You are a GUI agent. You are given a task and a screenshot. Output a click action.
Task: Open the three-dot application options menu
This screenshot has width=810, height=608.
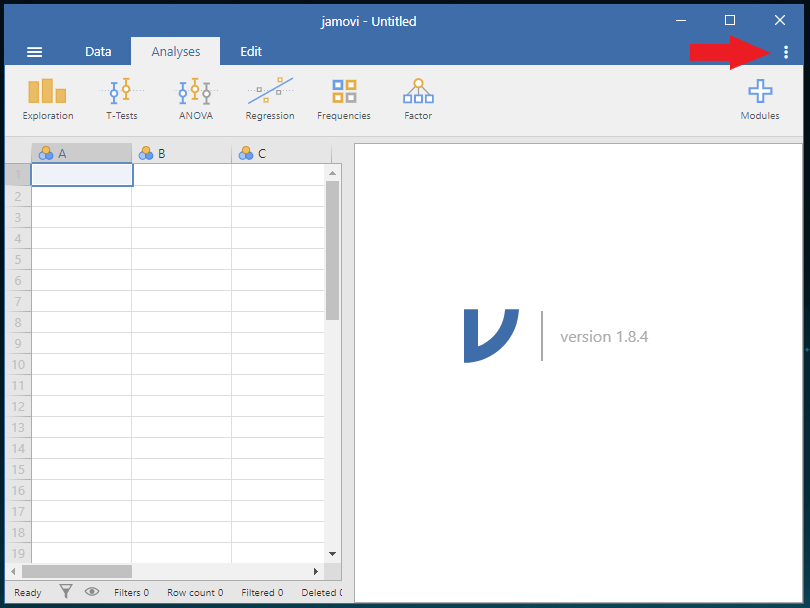(x=786, y=52)
